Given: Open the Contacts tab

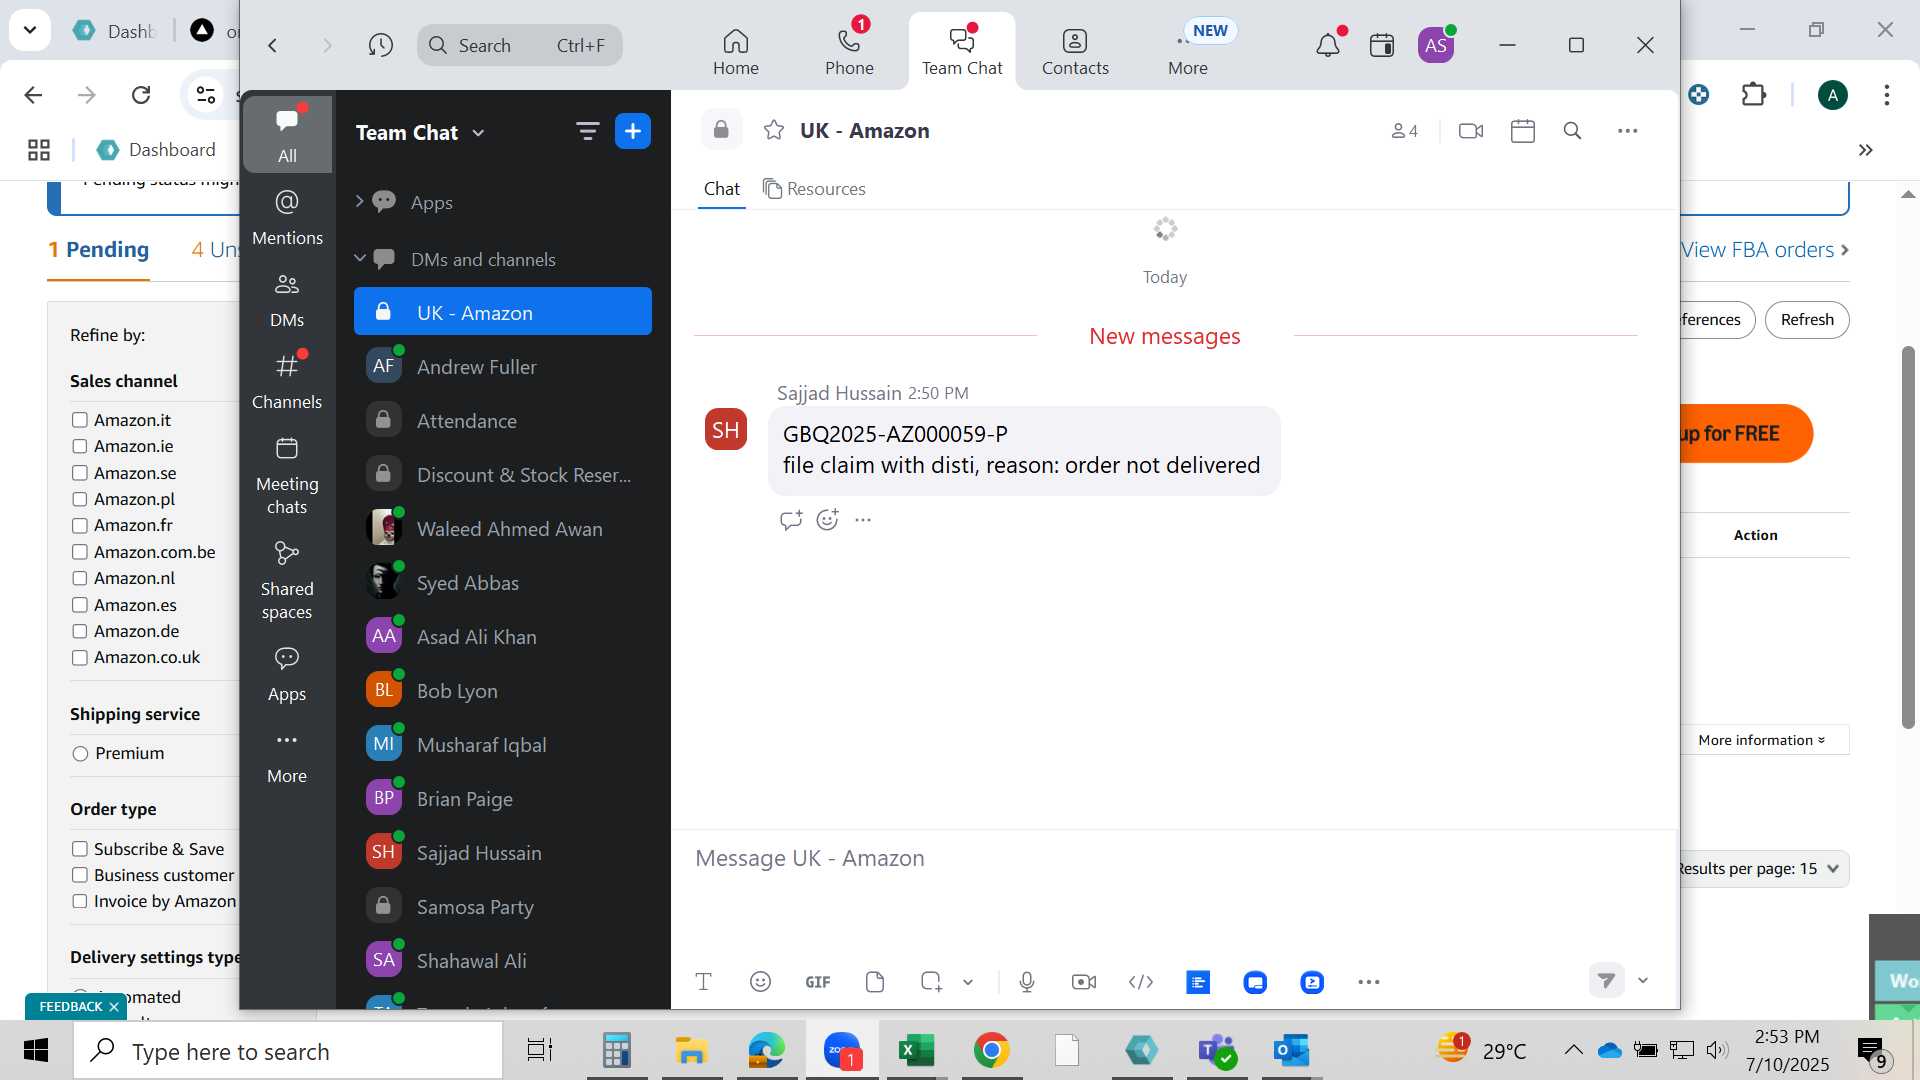Looking at the screenshot, I should [1075, 52].
